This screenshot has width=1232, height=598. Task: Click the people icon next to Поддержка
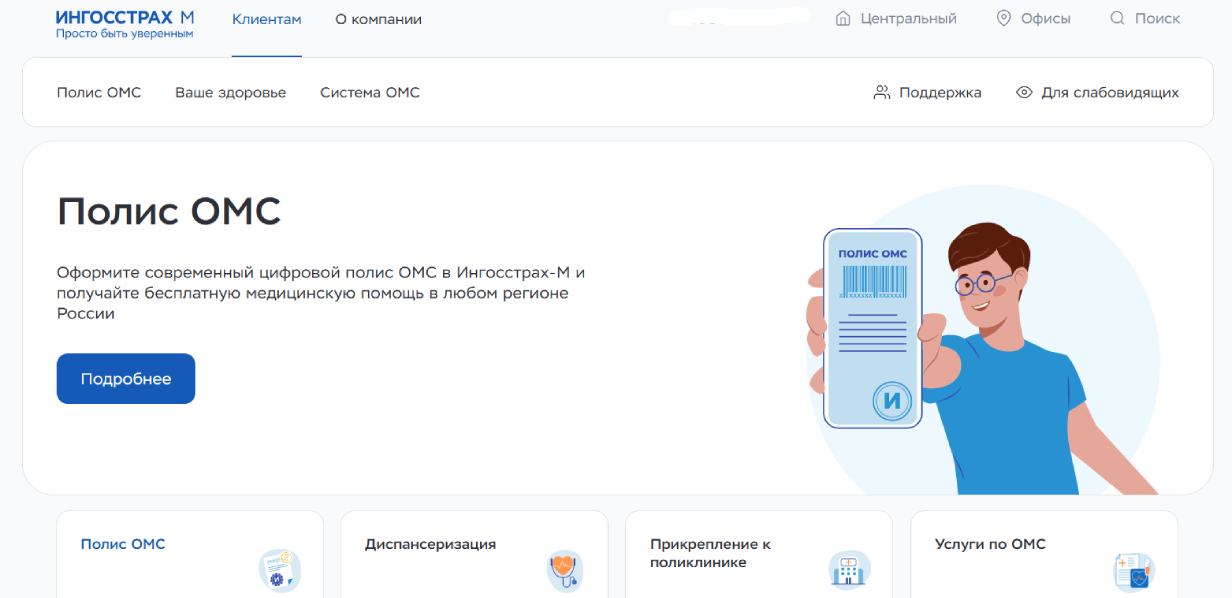881,93
